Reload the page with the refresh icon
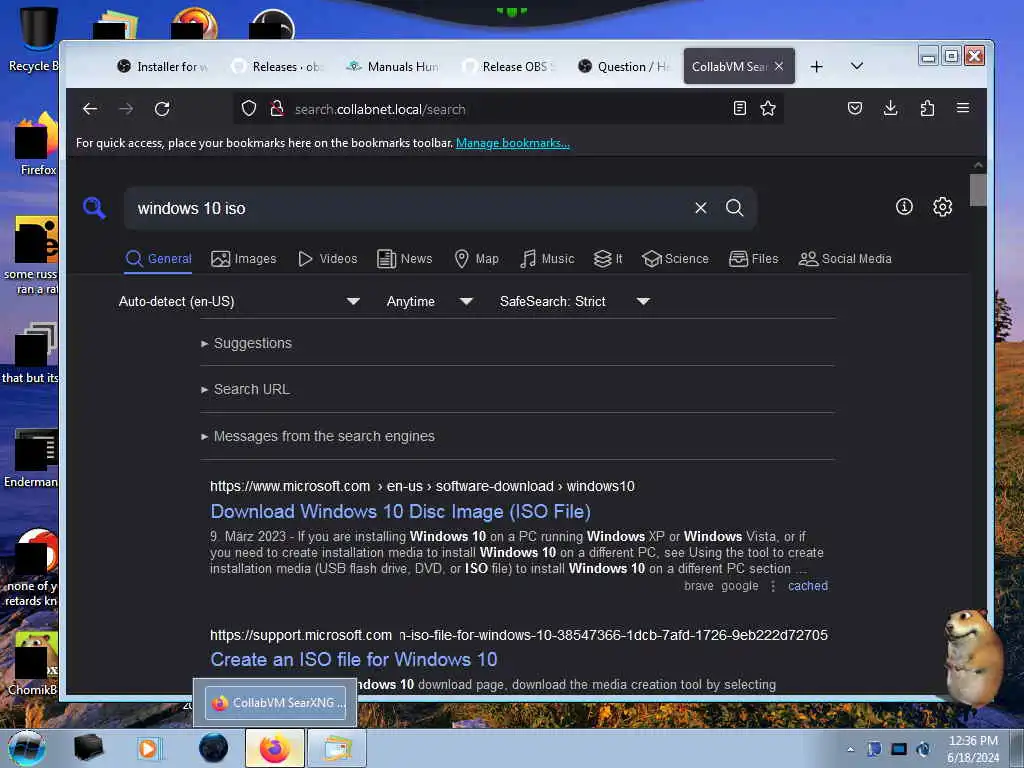The image size is (1024, 768). pos(162,109)
